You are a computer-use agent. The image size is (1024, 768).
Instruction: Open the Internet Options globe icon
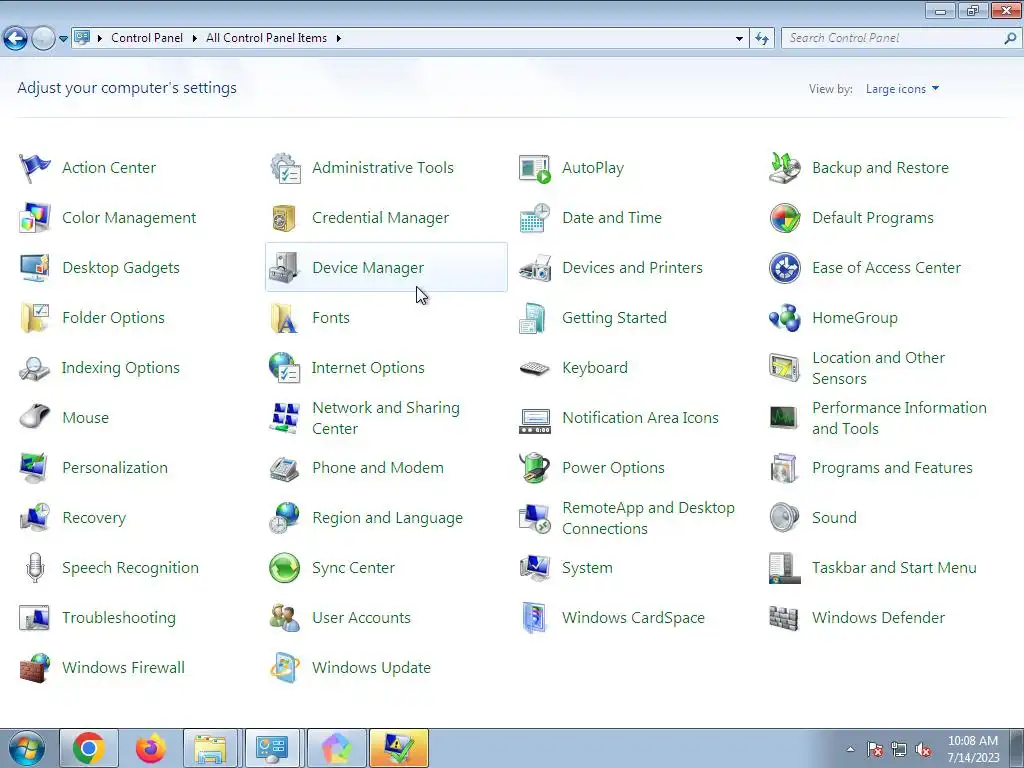285,368
